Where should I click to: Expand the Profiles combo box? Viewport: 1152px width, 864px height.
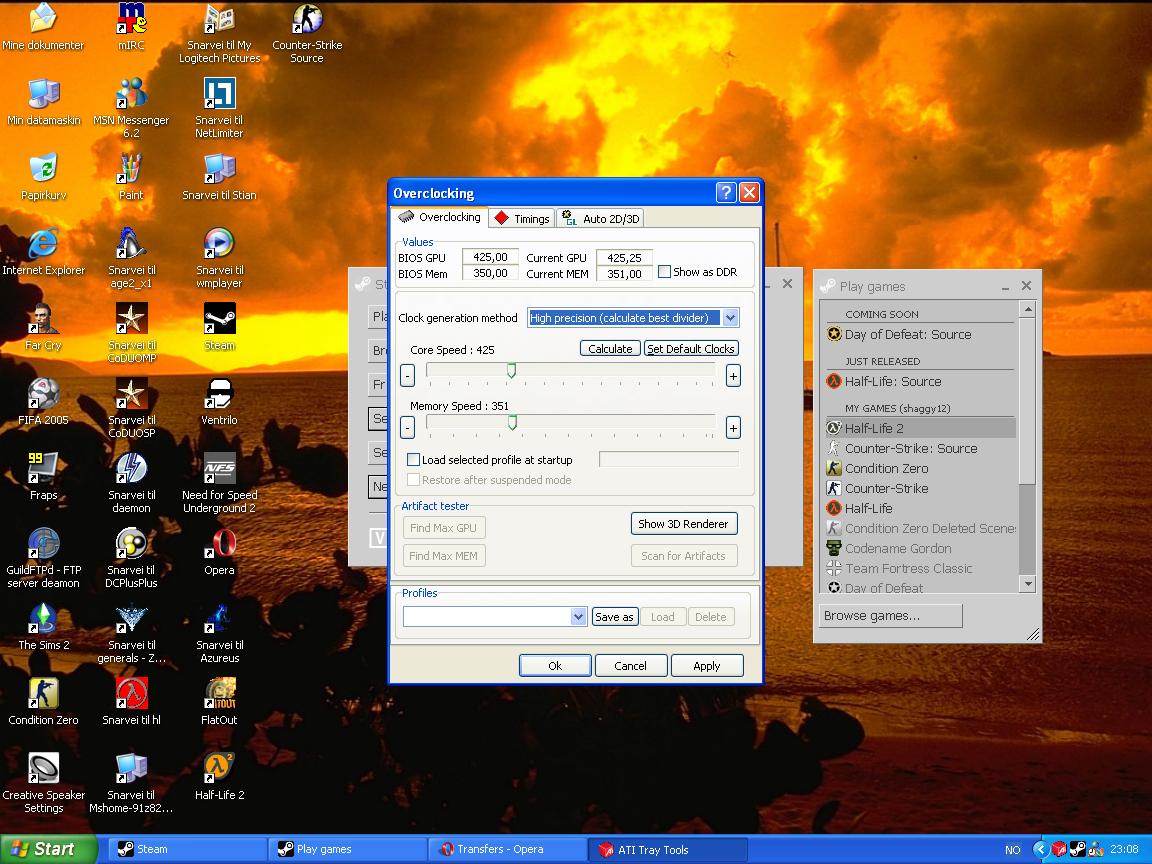click(578, 616)
